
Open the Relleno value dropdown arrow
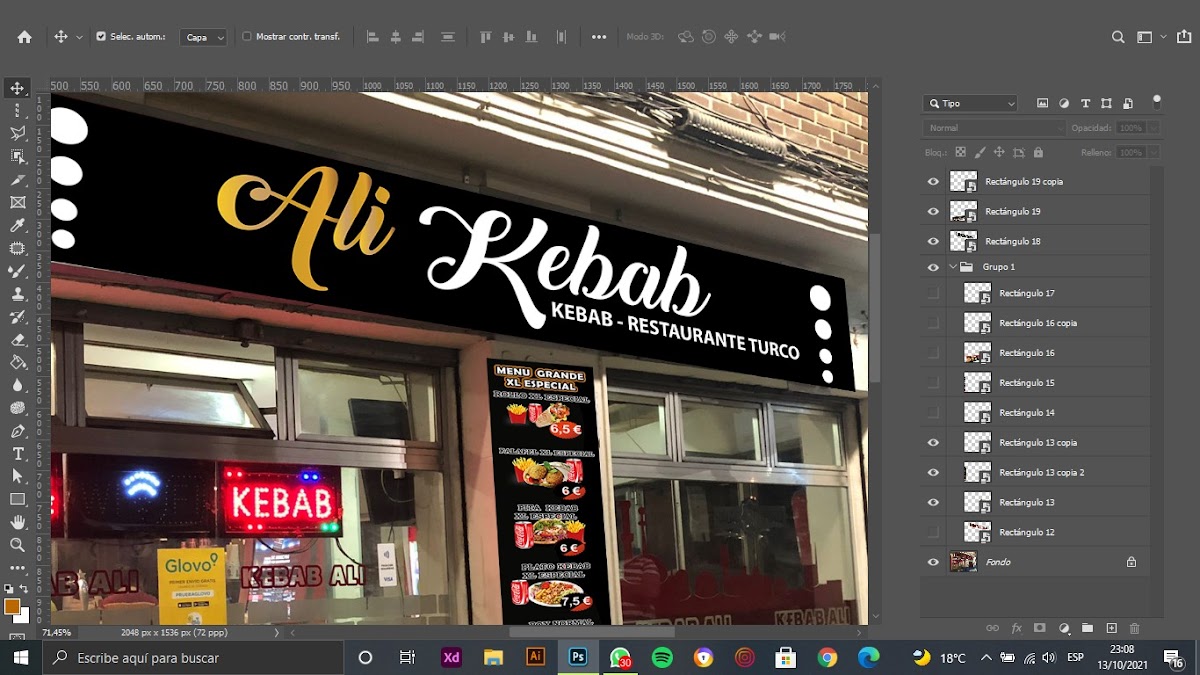coord(1154,153)
